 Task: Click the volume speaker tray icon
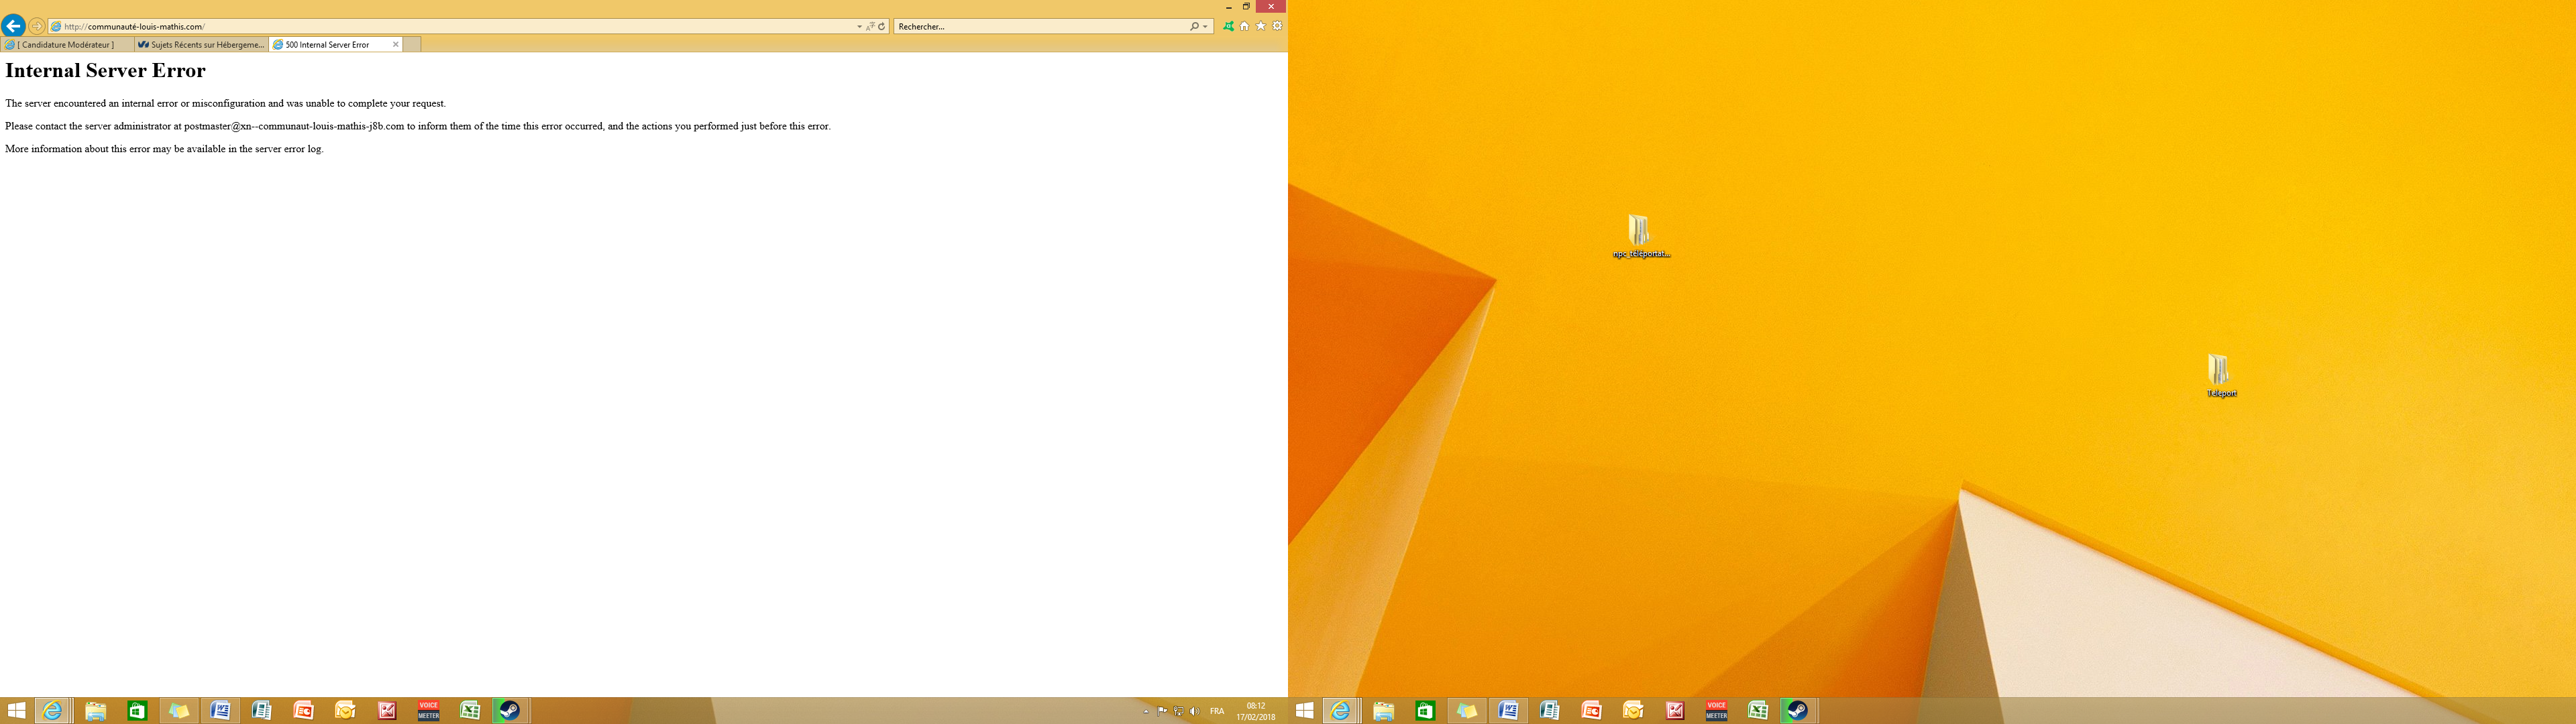(x=1194, y=712)
